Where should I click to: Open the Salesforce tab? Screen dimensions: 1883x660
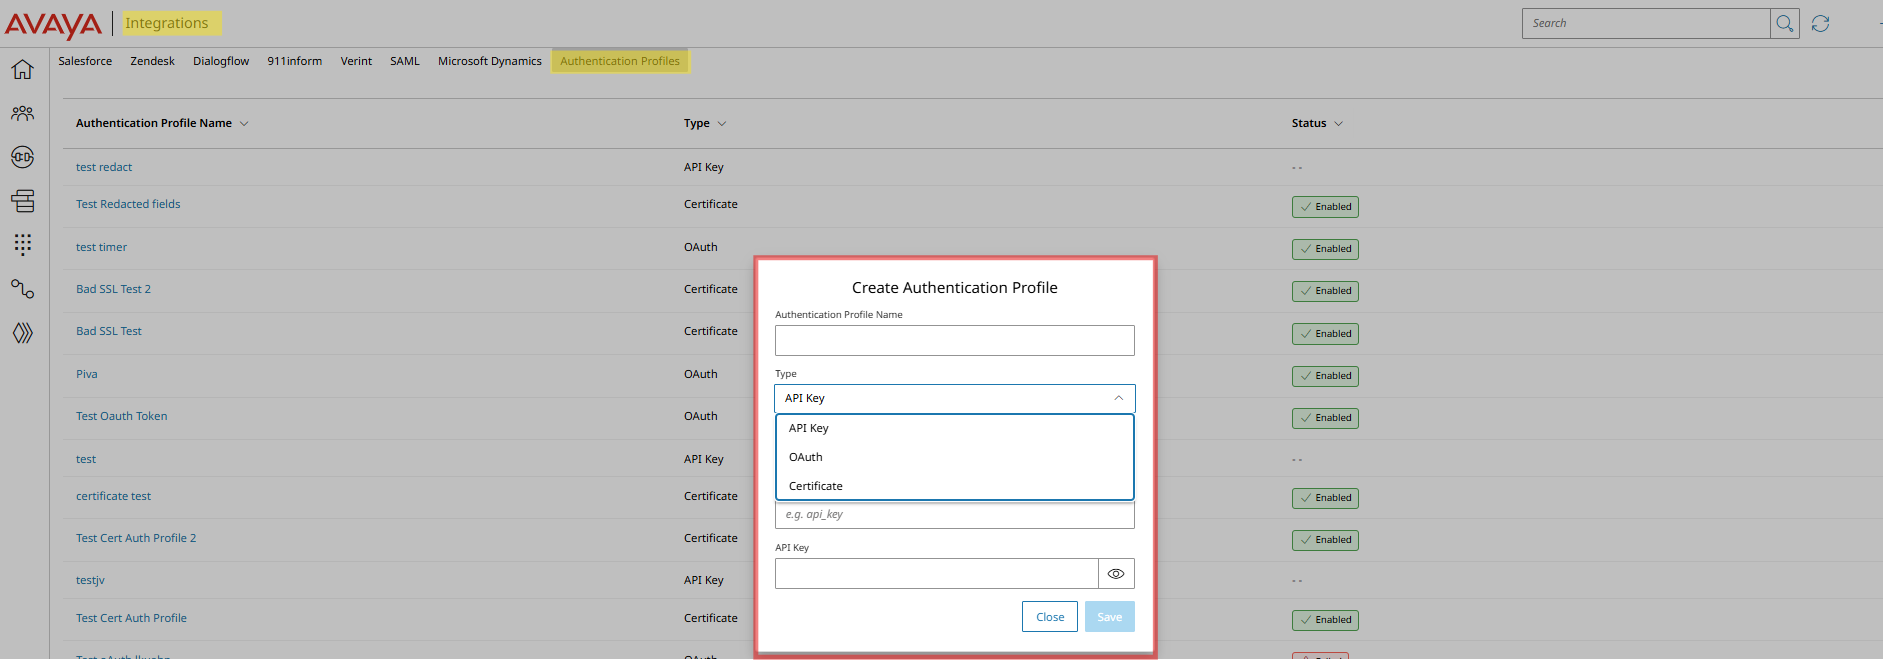click(85, 61)
